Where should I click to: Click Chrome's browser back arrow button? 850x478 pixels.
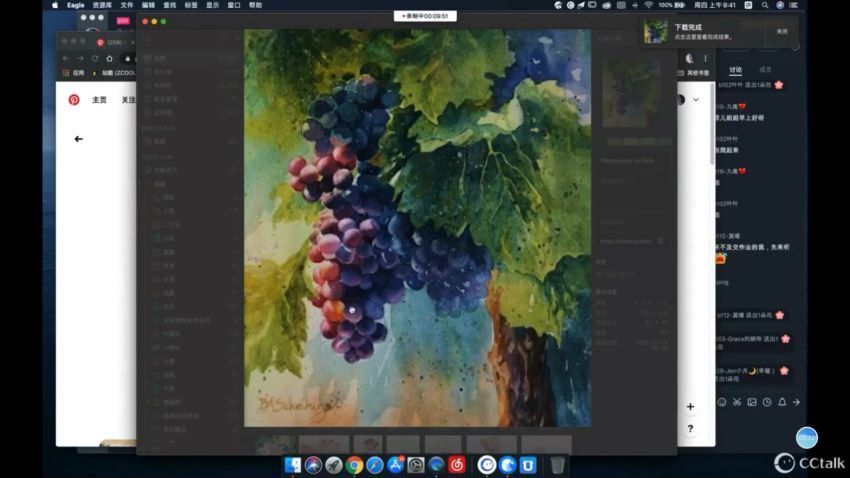click(66, 59)
